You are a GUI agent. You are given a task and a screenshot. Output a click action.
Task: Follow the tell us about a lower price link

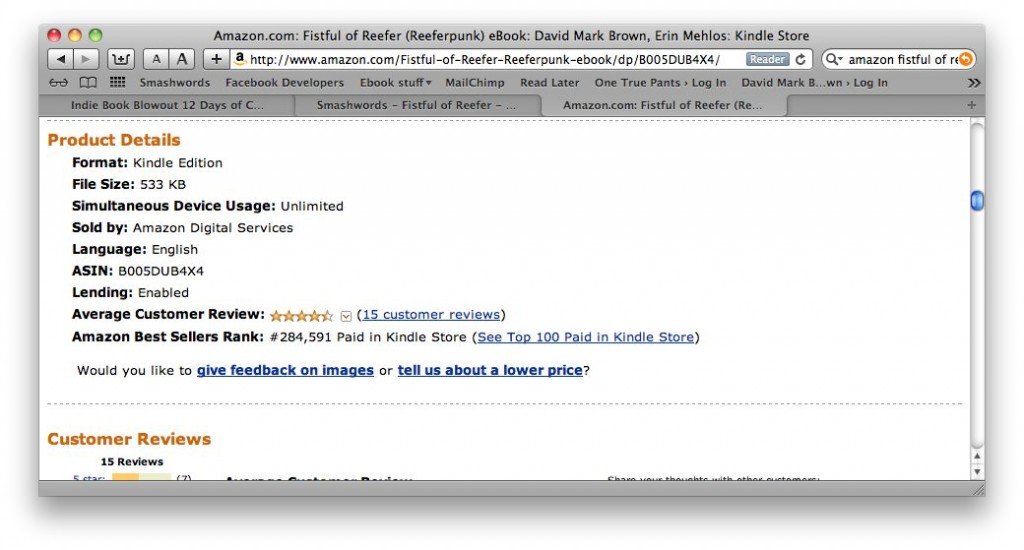click(x=490, y=370)
